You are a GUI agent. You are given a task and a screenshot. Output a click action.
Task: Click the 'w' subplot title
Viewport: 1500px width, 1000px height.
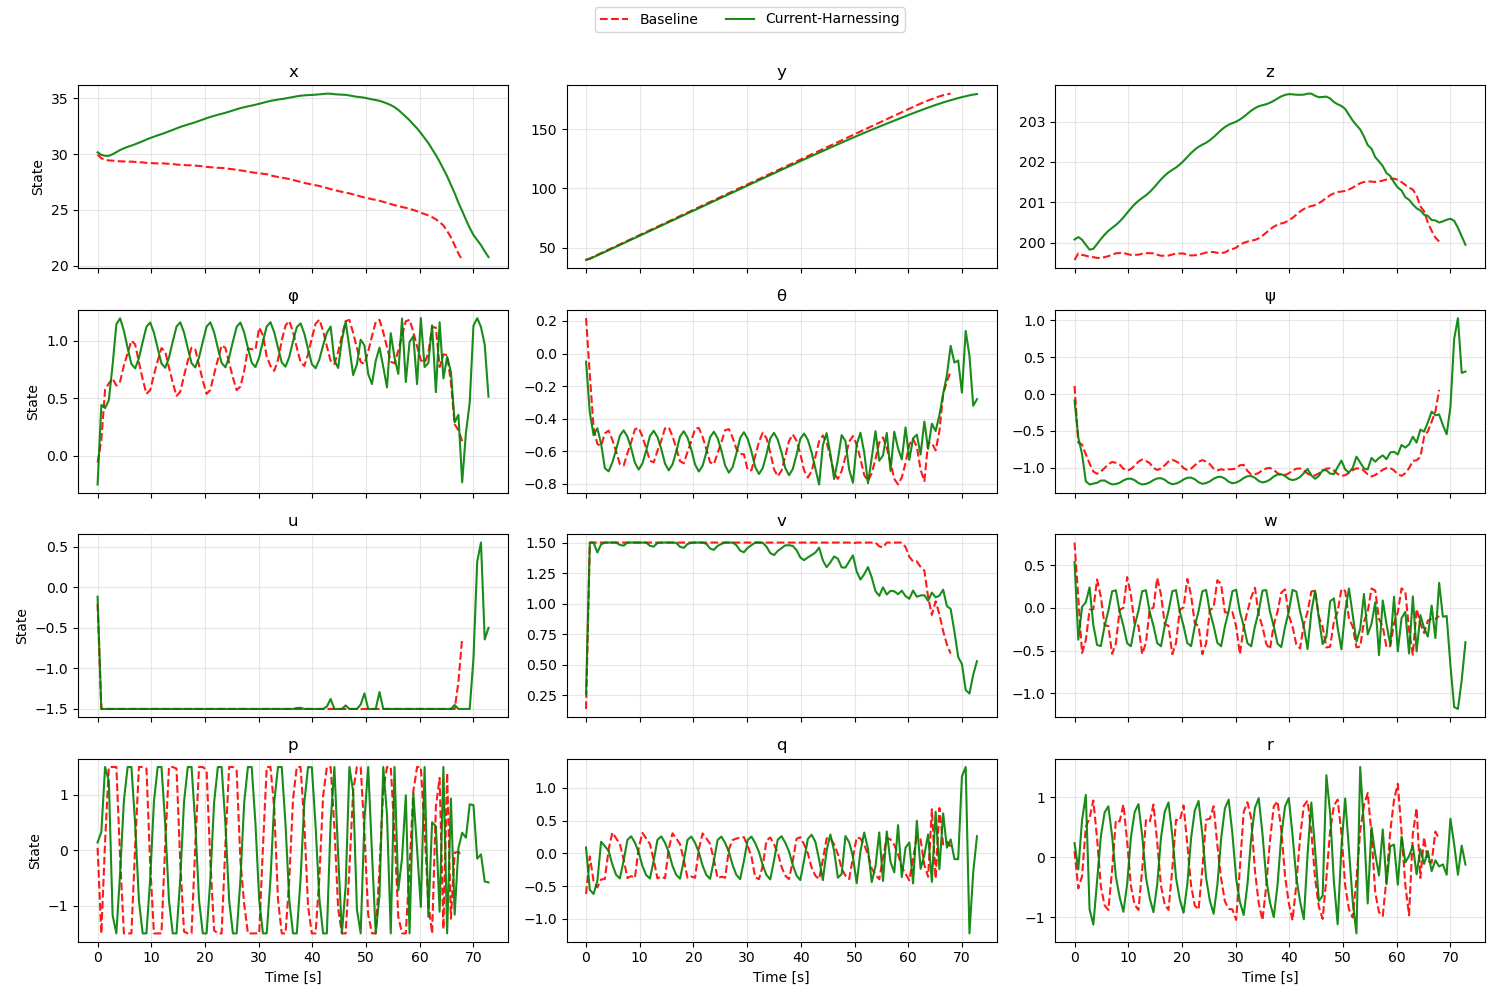[1270, 521]
